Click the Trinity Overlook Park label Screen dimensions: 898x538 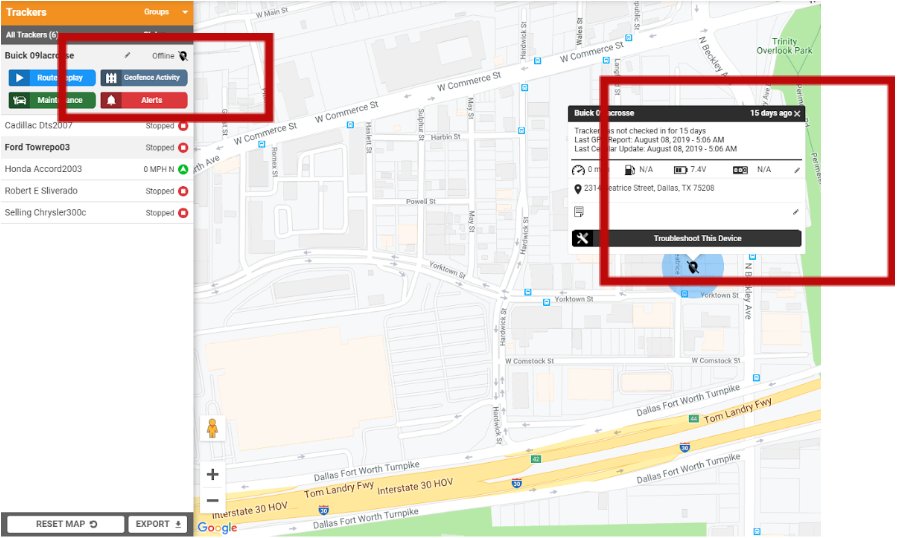point(784,46)
